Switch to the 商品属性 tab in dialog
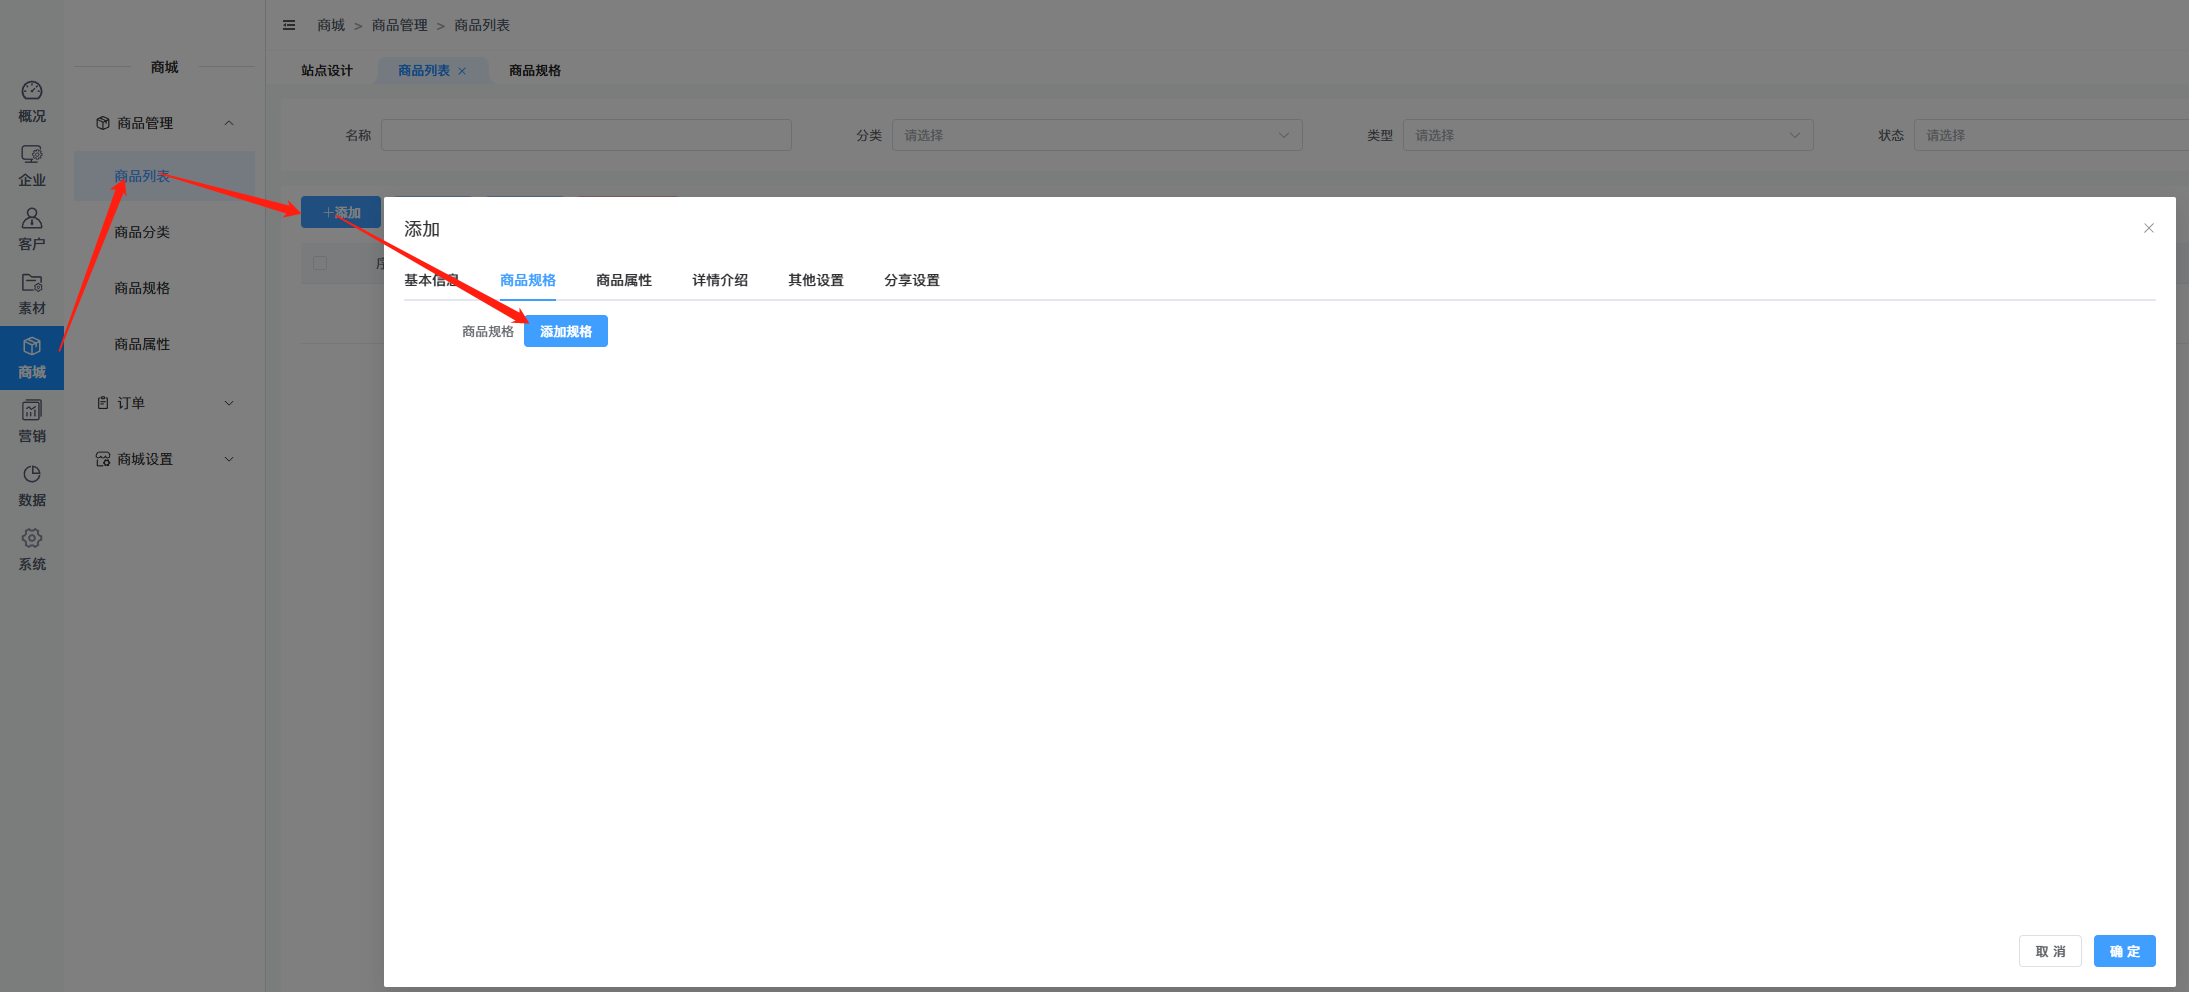 point(623,280)
